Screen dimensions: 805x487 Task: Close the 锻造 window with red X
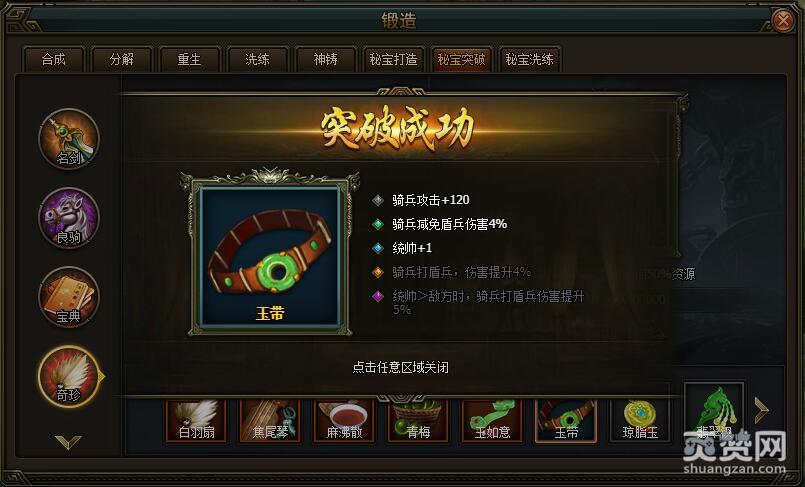(783, 21)
